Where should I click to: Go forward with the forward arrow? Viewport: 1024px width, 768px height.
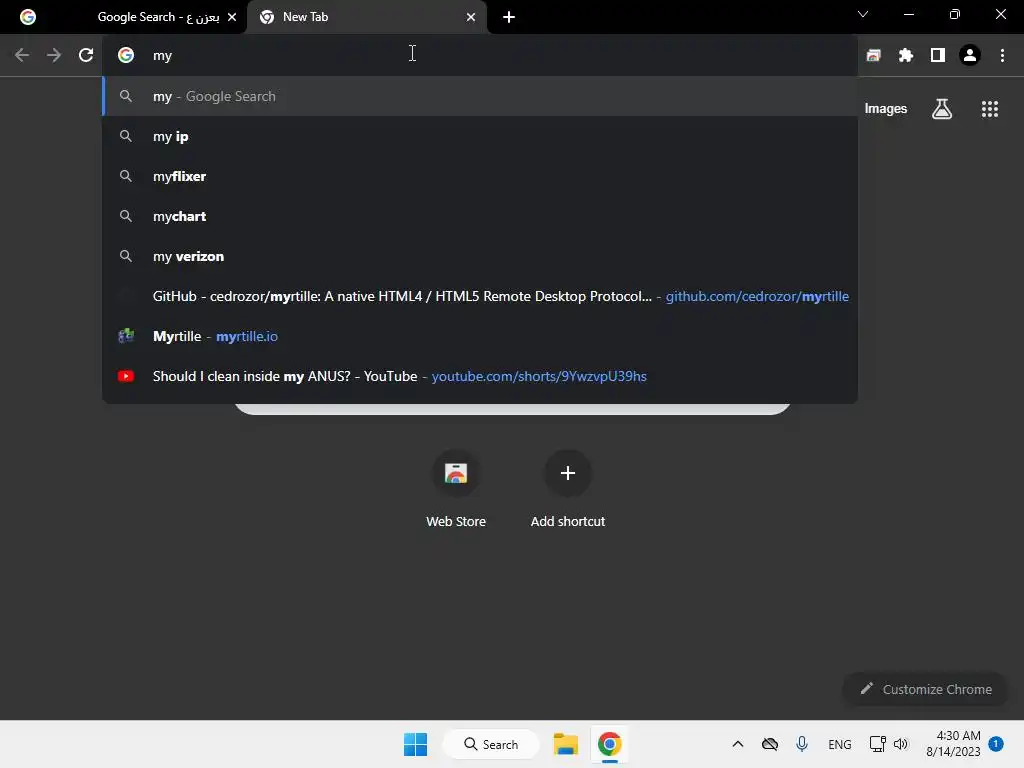54,56
